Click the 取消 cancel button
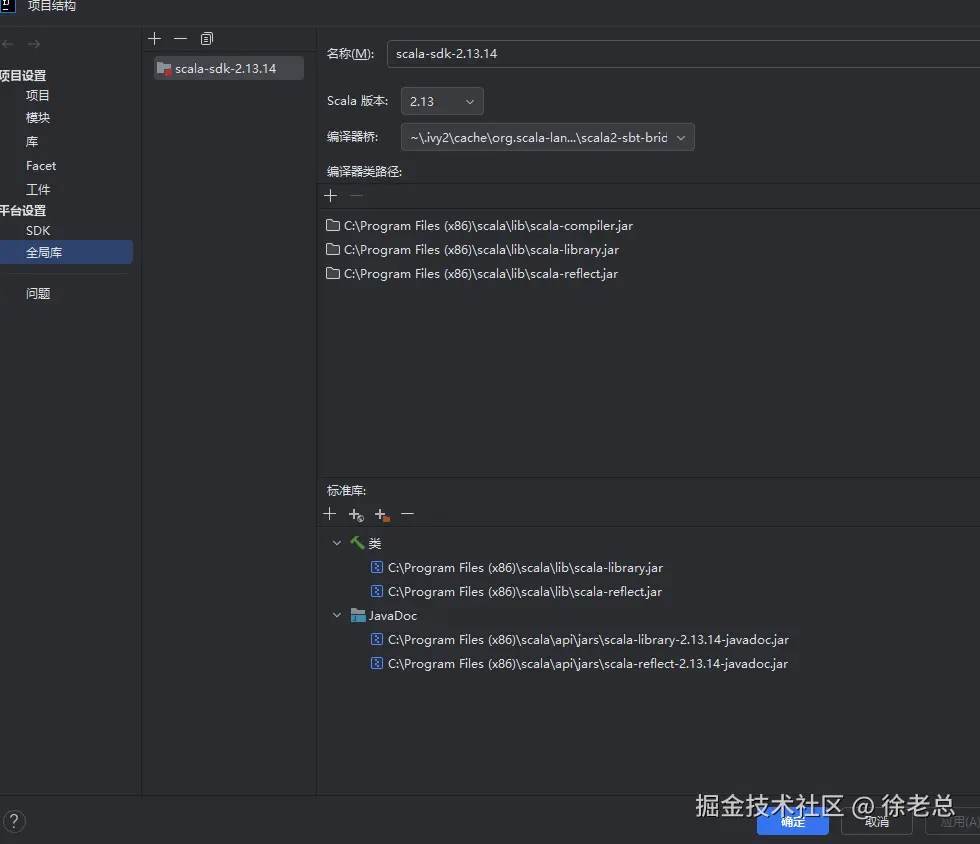 click(x=877, y=821)
